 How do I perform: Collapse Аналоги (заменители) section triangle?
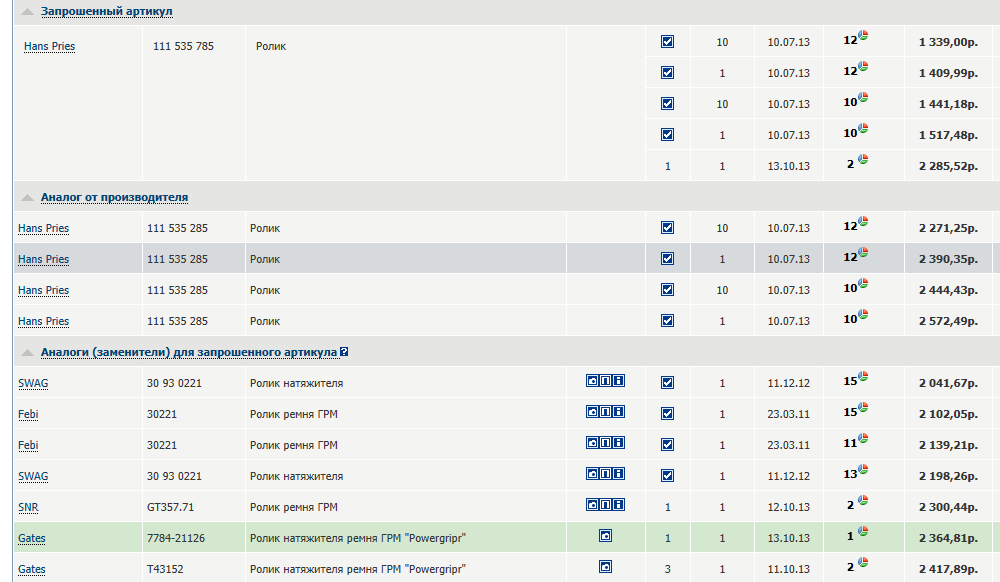tap(27, 353)
